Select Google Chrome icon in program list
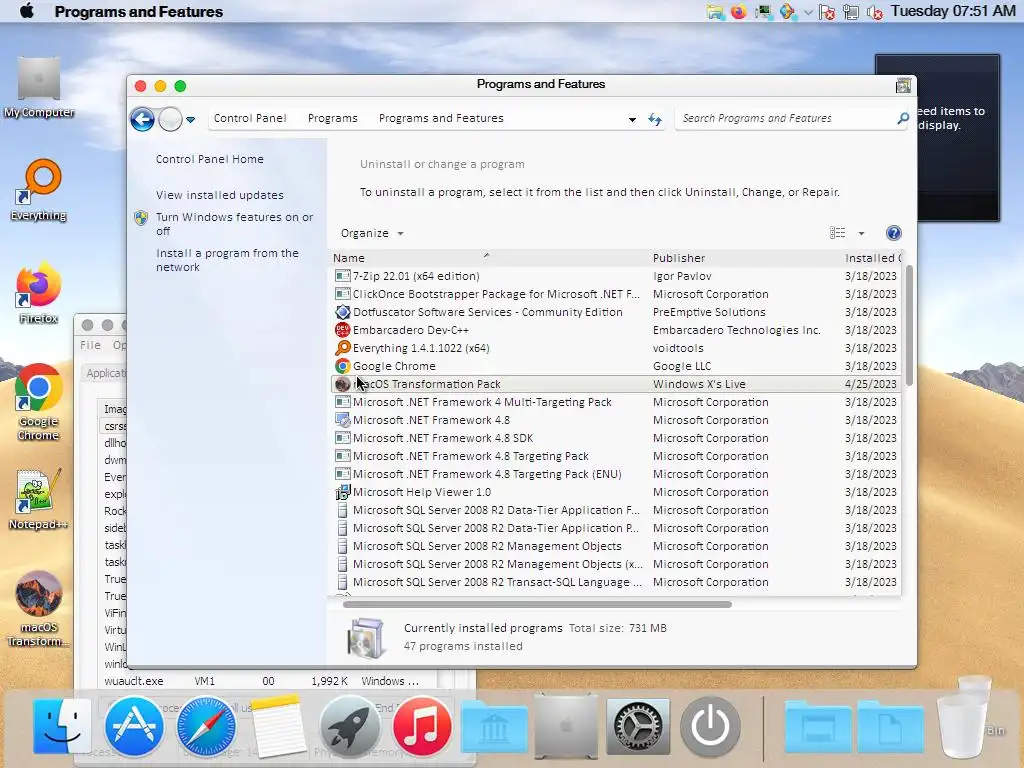 [x=342, y=366]
